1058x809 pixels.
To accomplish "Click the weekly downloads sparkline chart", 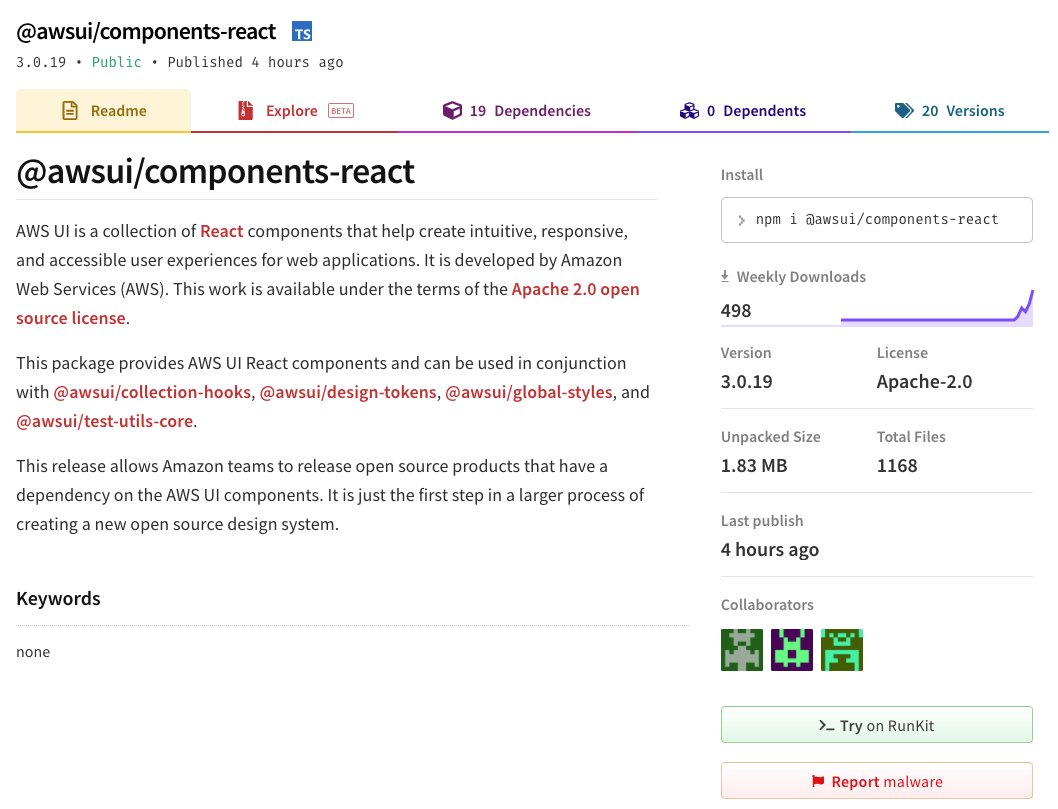I will (937, 308).
